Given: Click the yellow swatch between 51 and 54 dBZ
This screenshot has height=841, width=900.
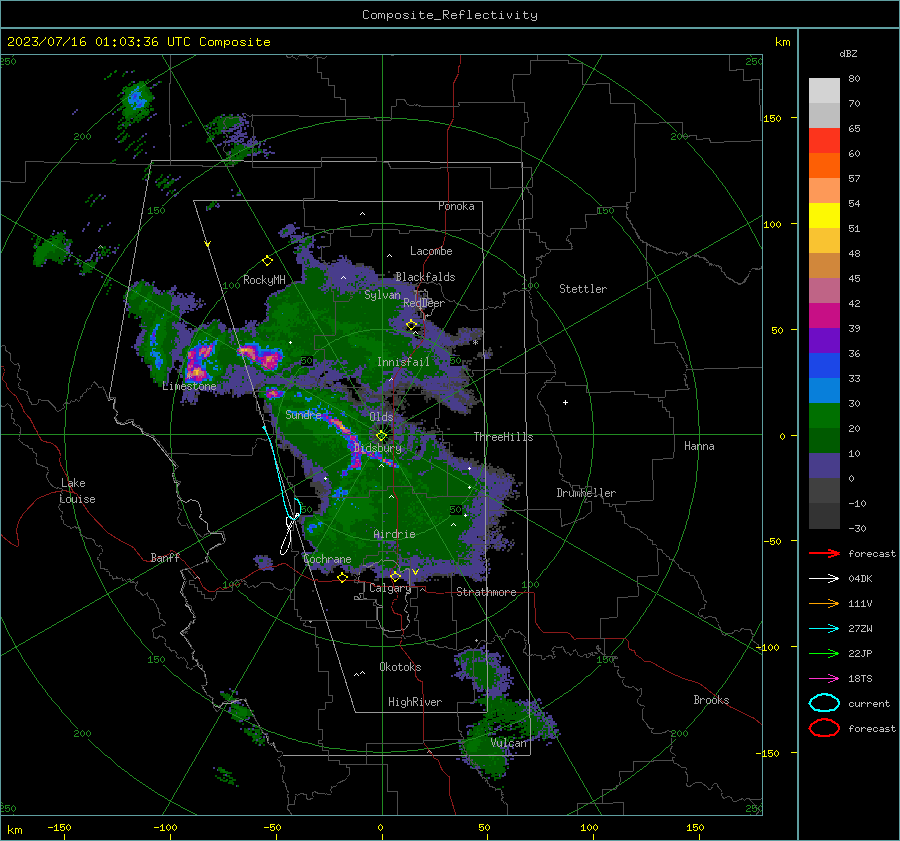Looking at the screenshot, I should [824, 216].
